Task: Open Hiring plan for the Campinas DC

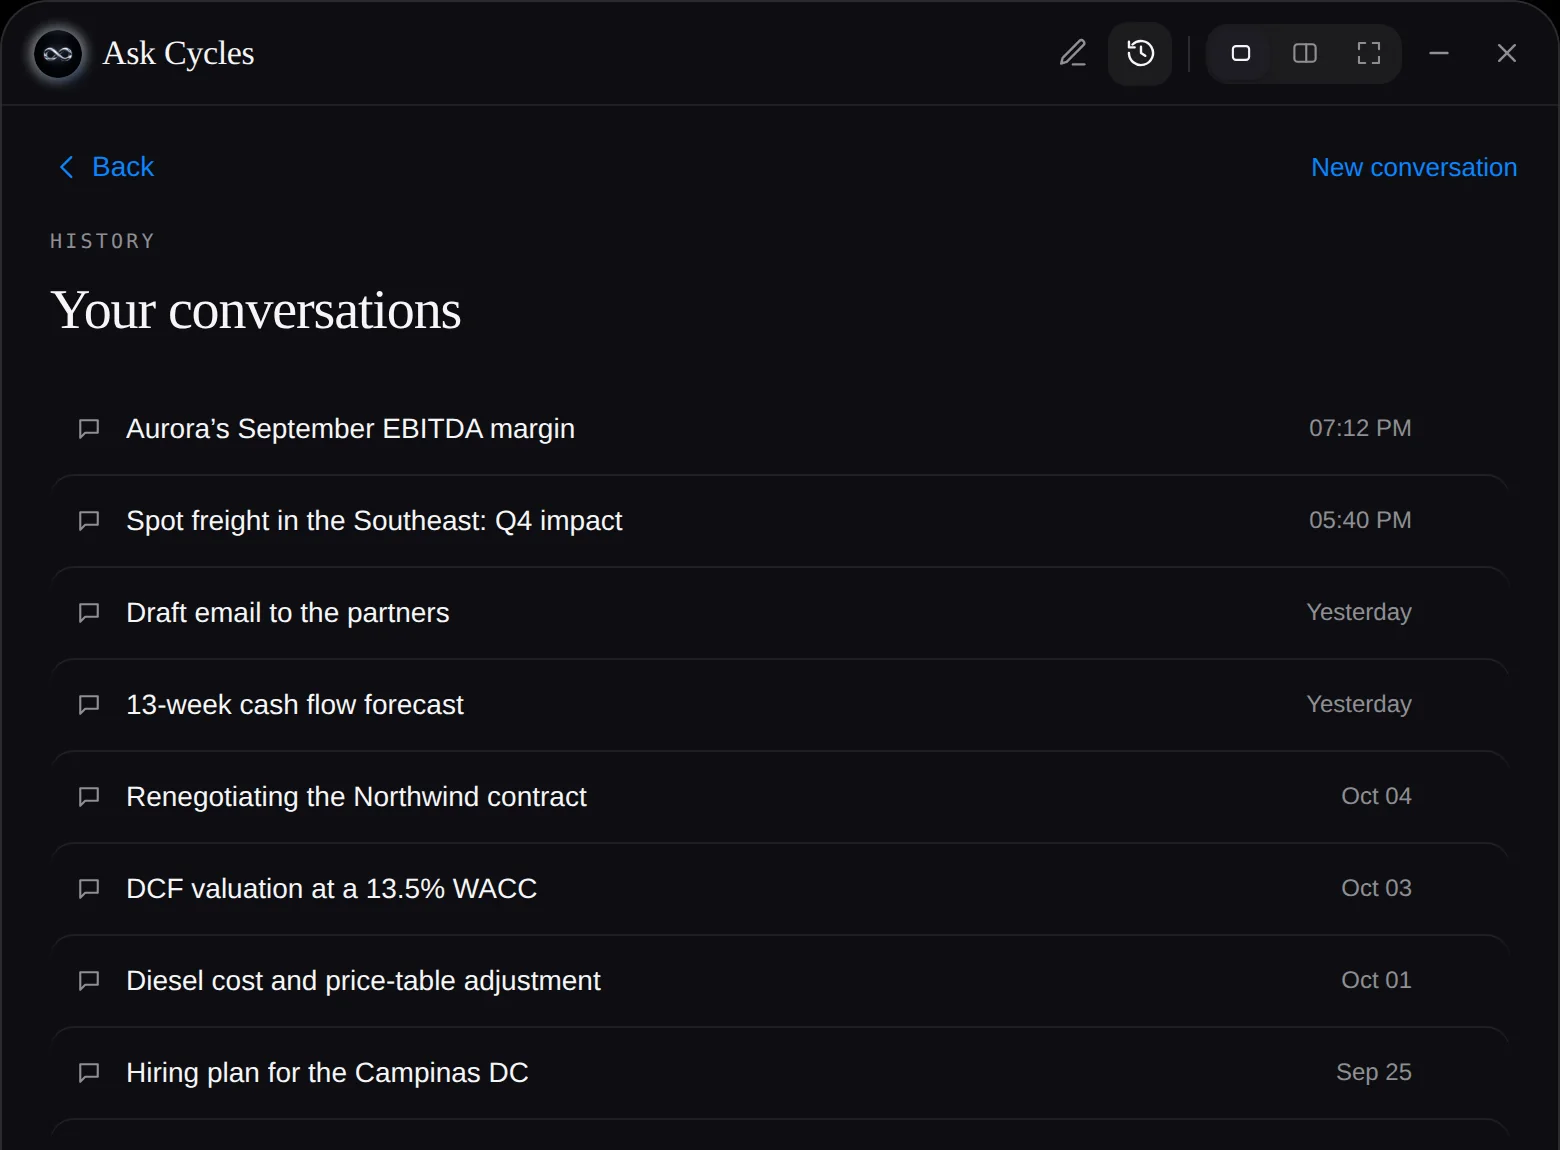Action: tap(780, 1073)
